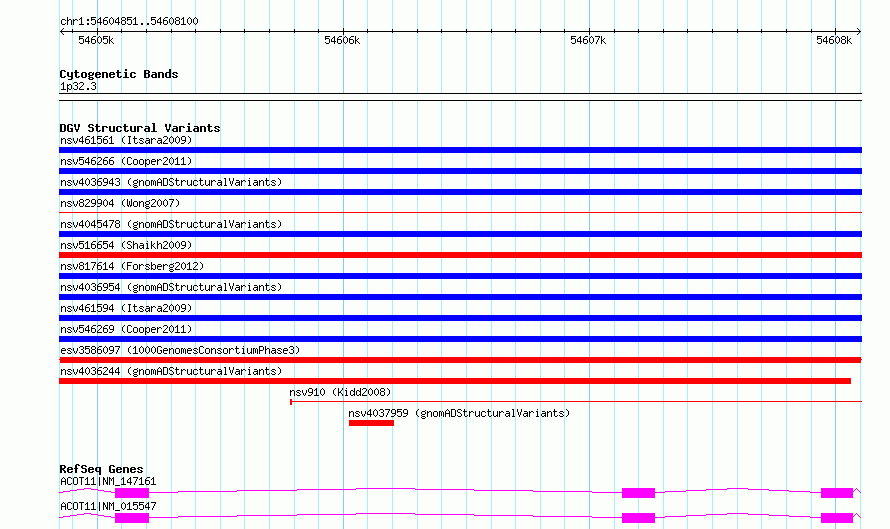Open nsv4036943 (gnomADStructuralVariants) label

(x=171, y=182)
